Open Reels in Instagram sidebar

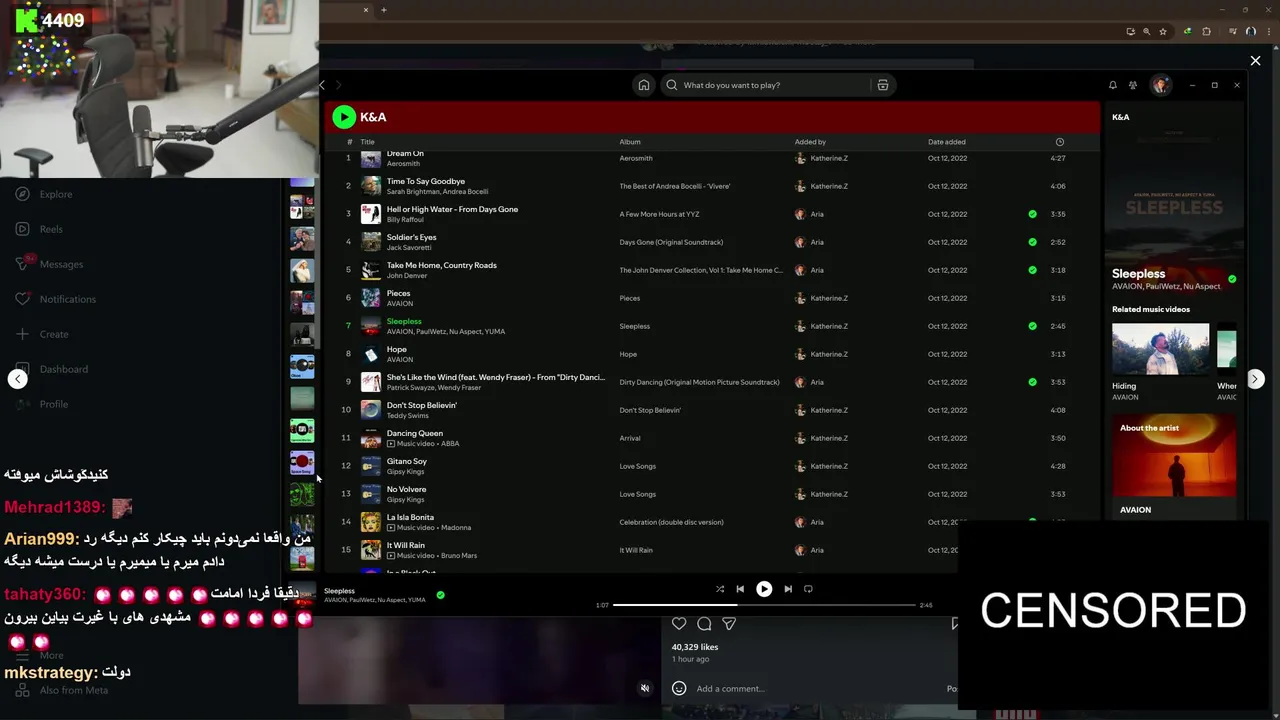point(39,229)
